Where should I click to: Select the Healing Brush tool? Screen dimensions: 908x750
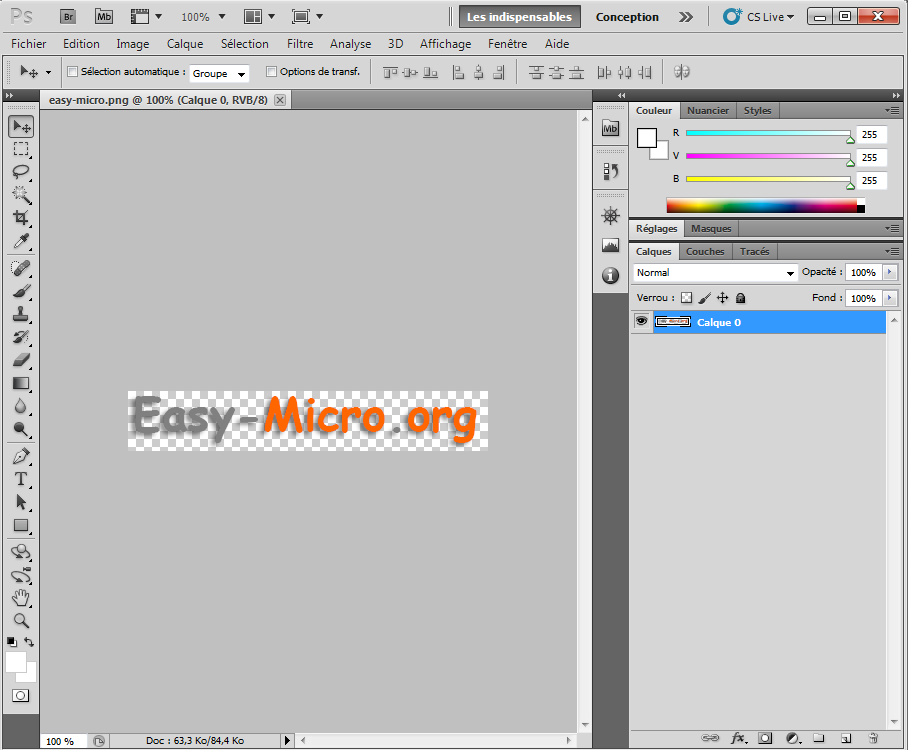pyautogui.click(x=21, y=268)
